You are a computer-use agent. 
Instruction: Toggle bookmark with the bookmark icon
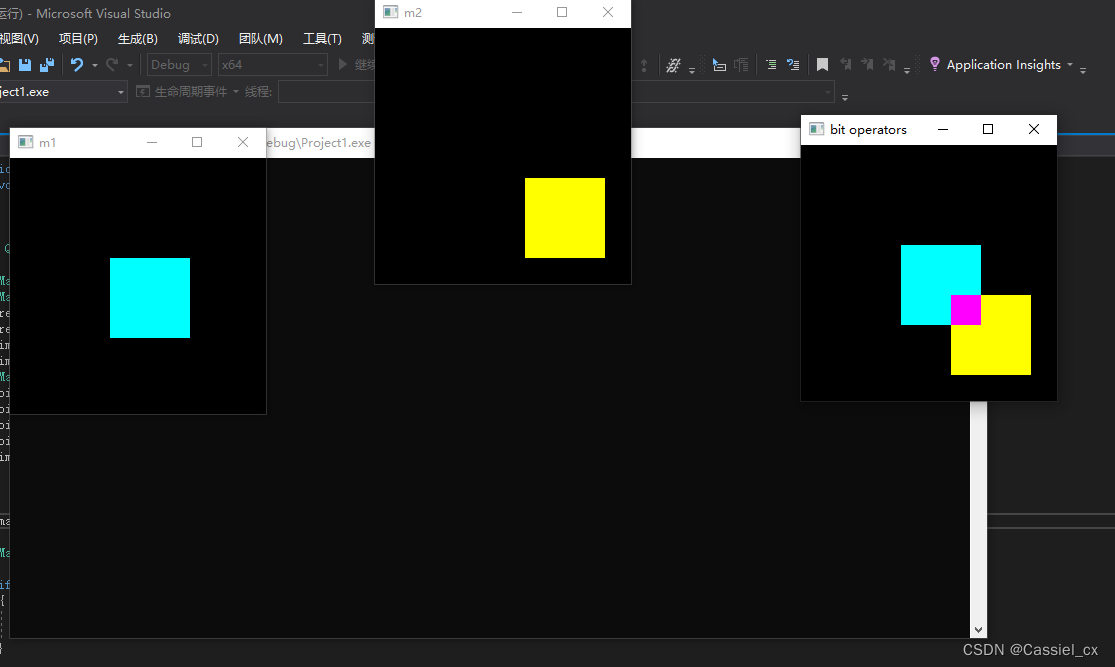[x=822, y=65]
